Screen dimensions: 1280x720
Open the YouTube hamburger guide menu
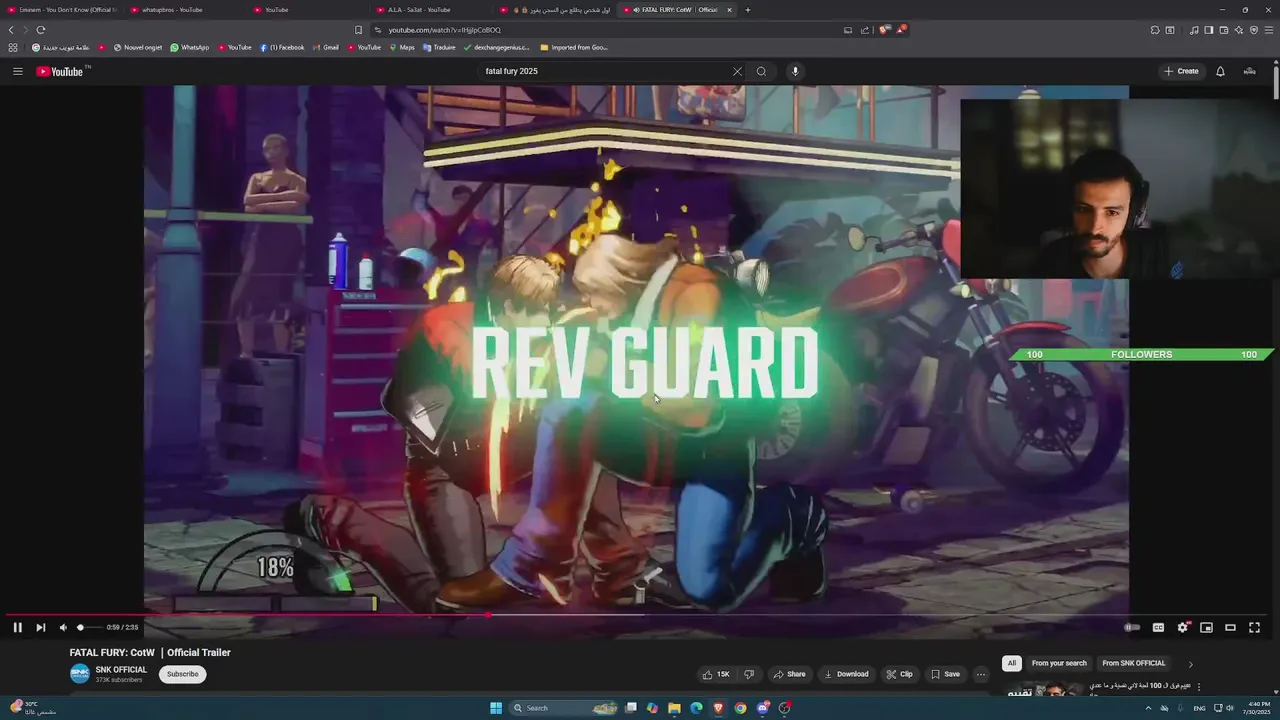coord(17,71)
